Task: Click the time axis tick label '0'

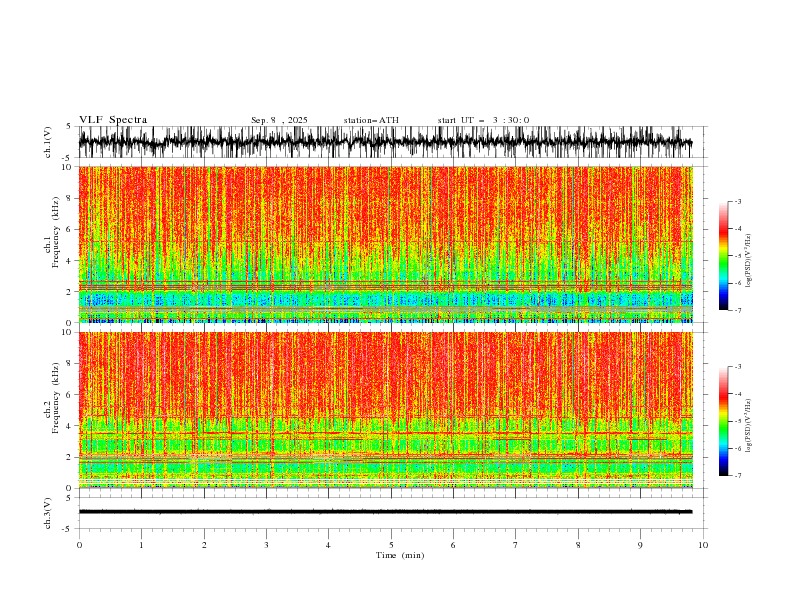Action: point(79,545)
